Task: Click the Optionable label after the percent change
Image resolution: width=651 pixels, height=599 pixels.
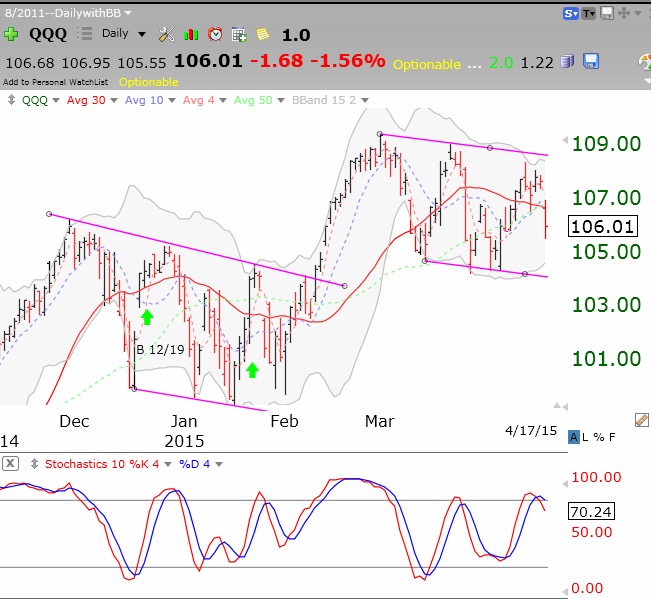Action: click(x=427, y=64)
